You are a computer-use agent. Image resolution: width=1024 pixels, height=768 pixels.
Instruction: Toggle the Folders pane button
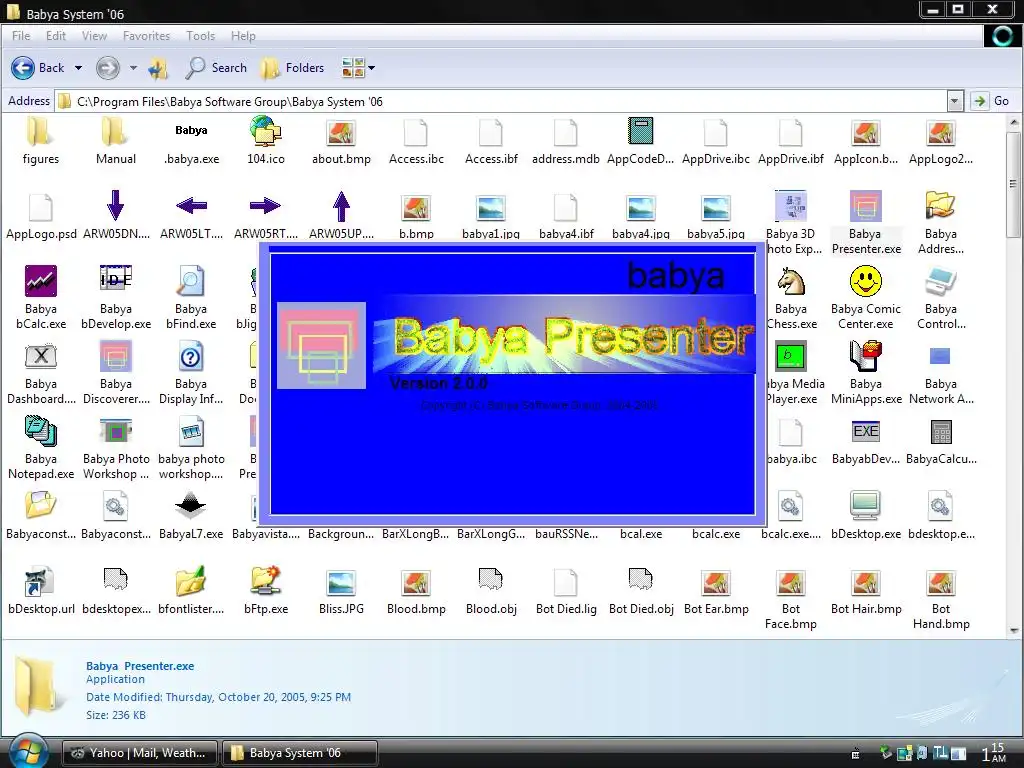(x=292, y=68)
